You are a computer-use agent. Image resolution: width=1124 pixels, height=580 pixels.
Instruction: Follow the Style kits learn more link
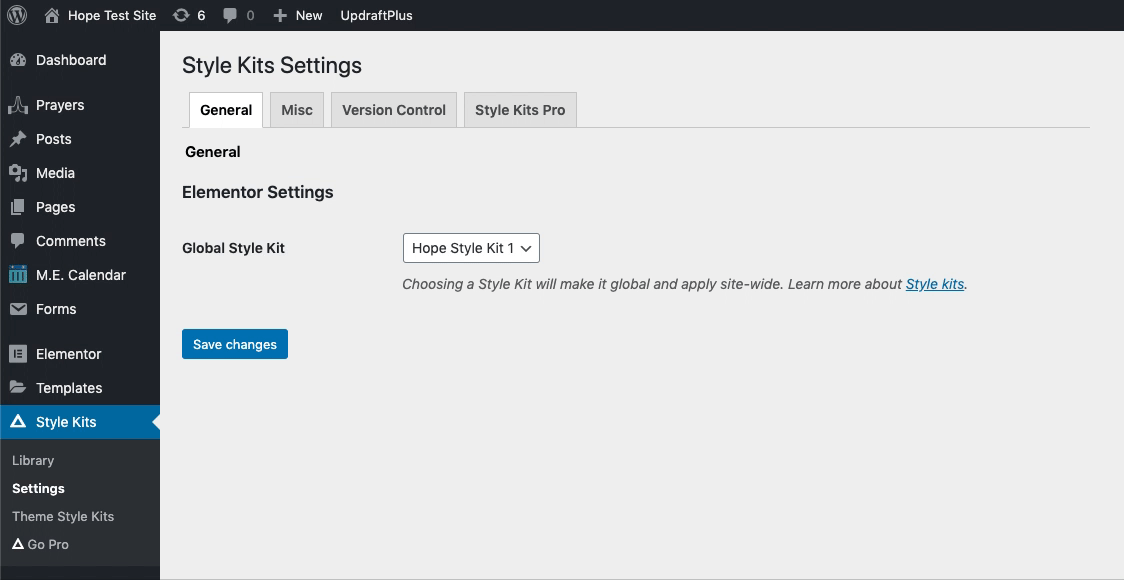click(x=935, y=284)
